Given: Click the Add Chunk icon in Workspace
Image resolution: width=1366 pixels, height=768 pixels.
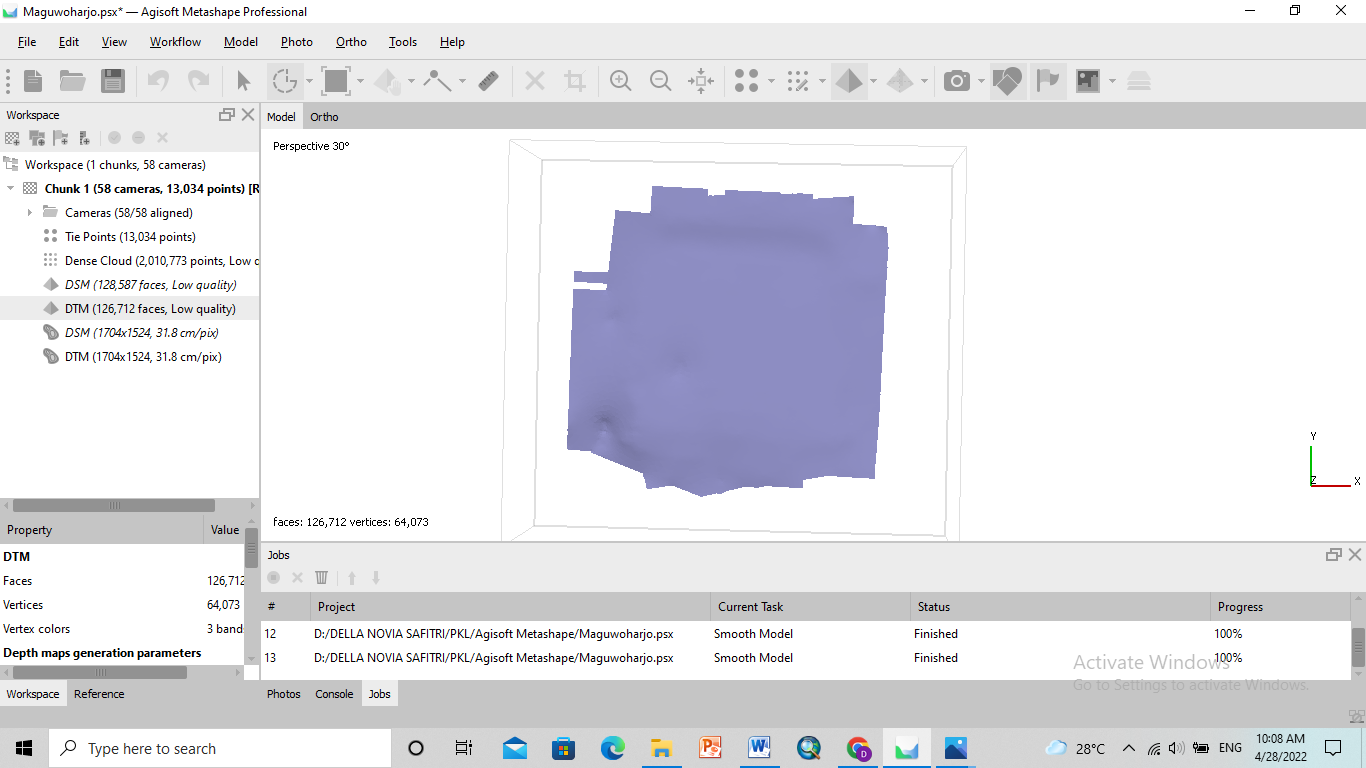Looking at the screenshot, I should [x=12, y=138].
